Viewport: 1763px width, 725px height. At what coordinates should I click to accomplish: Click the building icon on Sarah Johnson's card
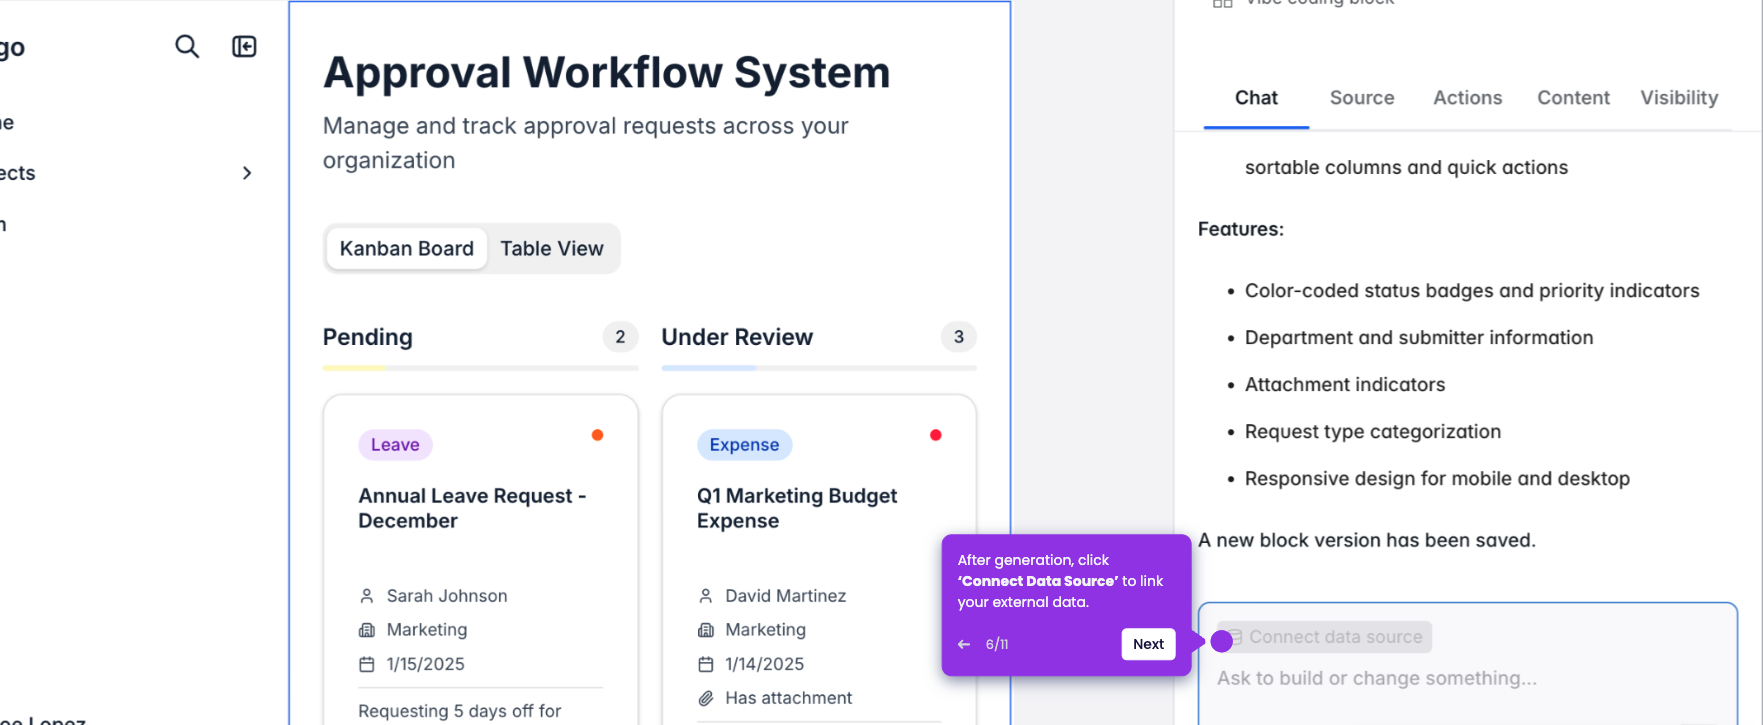point(367,630)
